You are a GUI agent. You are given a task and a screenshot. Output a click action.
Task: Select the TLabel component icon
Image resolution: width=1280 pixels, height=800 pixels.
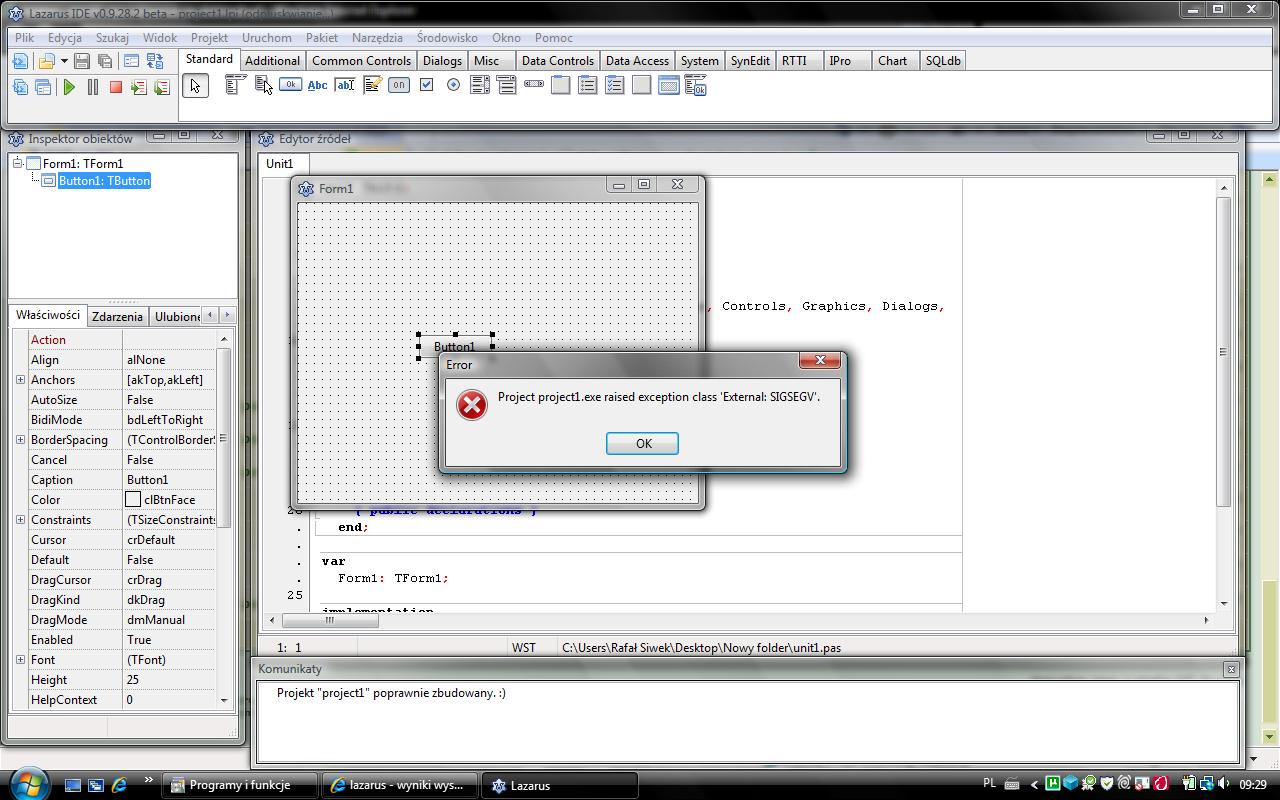[x=317, y=85]
